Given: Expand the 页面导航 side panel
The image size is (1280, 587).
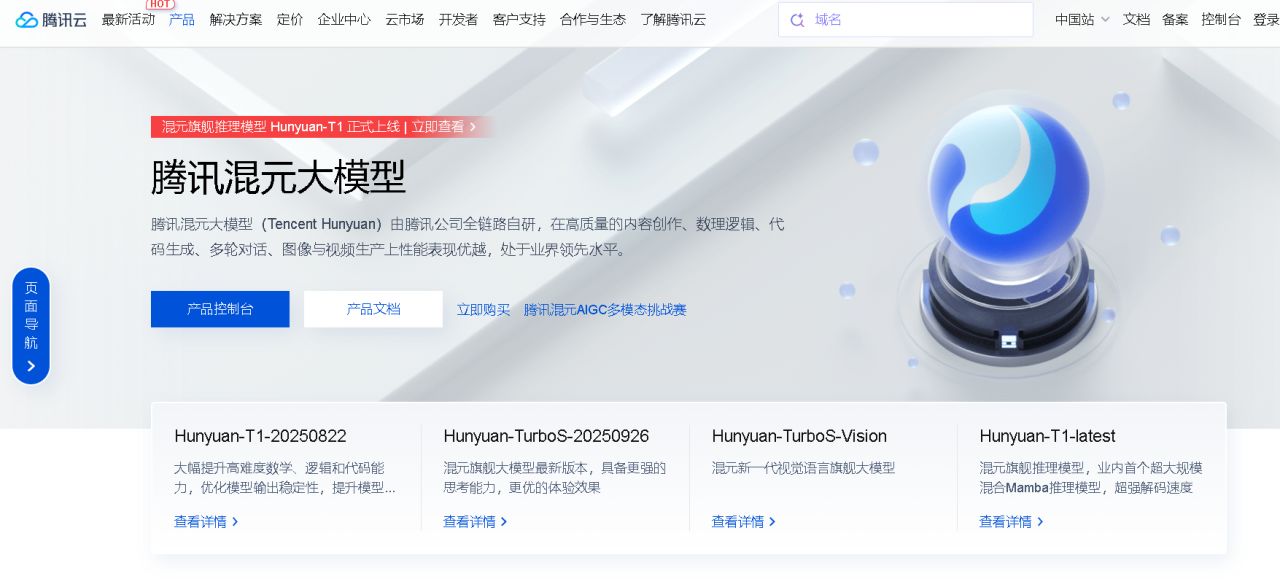Looking at the screenshot, I should (x=31, y=326).
